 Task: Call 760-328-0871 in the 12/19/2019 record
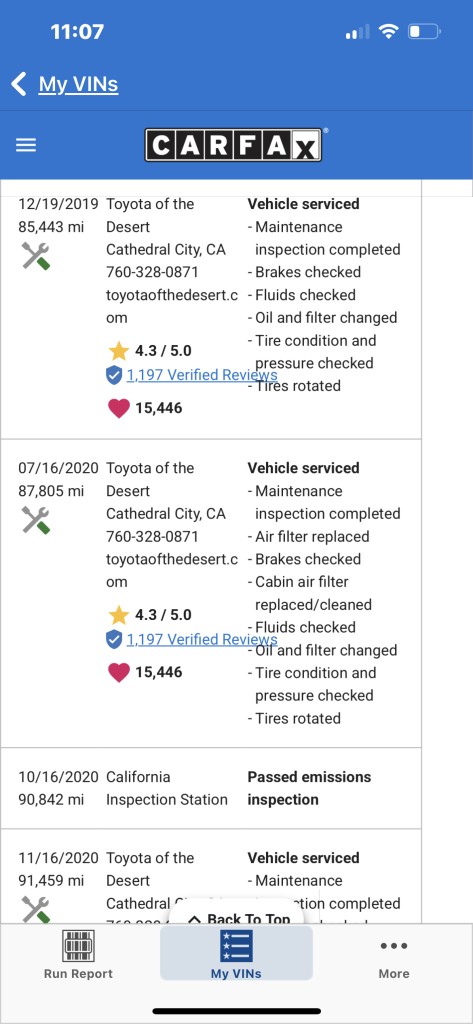tap(152, 272)
